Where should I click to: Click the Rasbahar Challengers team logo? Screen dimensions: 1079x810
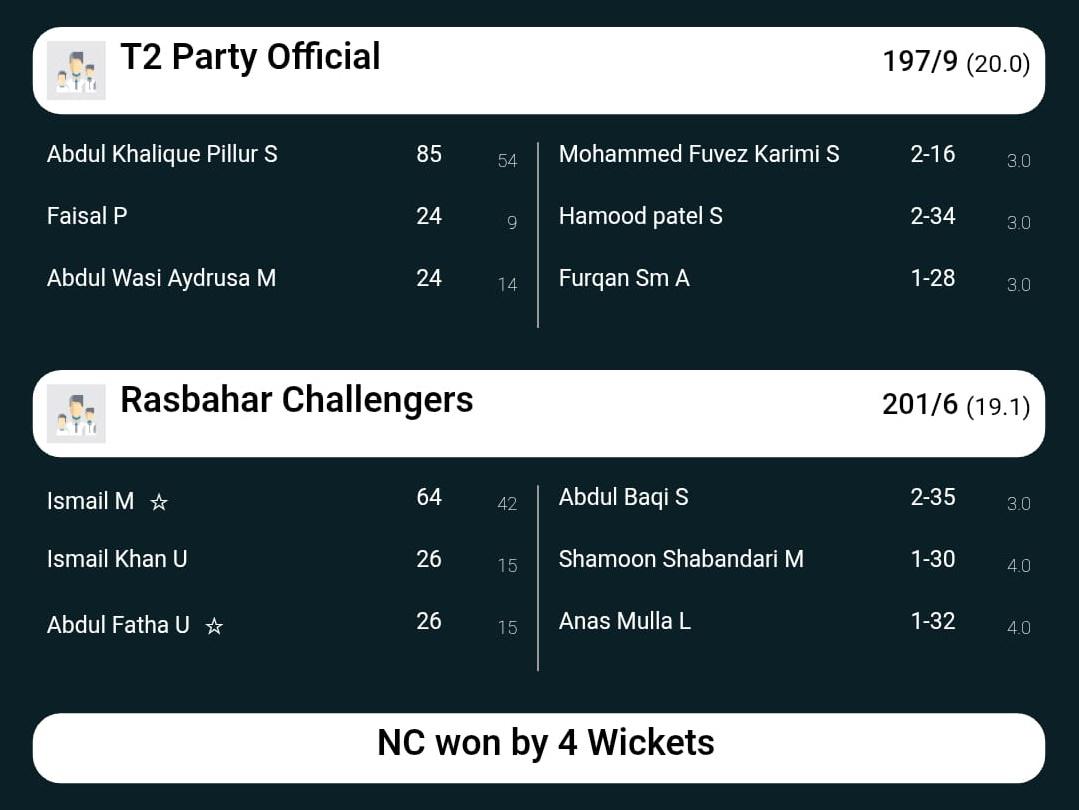click(x=76, y=414)
